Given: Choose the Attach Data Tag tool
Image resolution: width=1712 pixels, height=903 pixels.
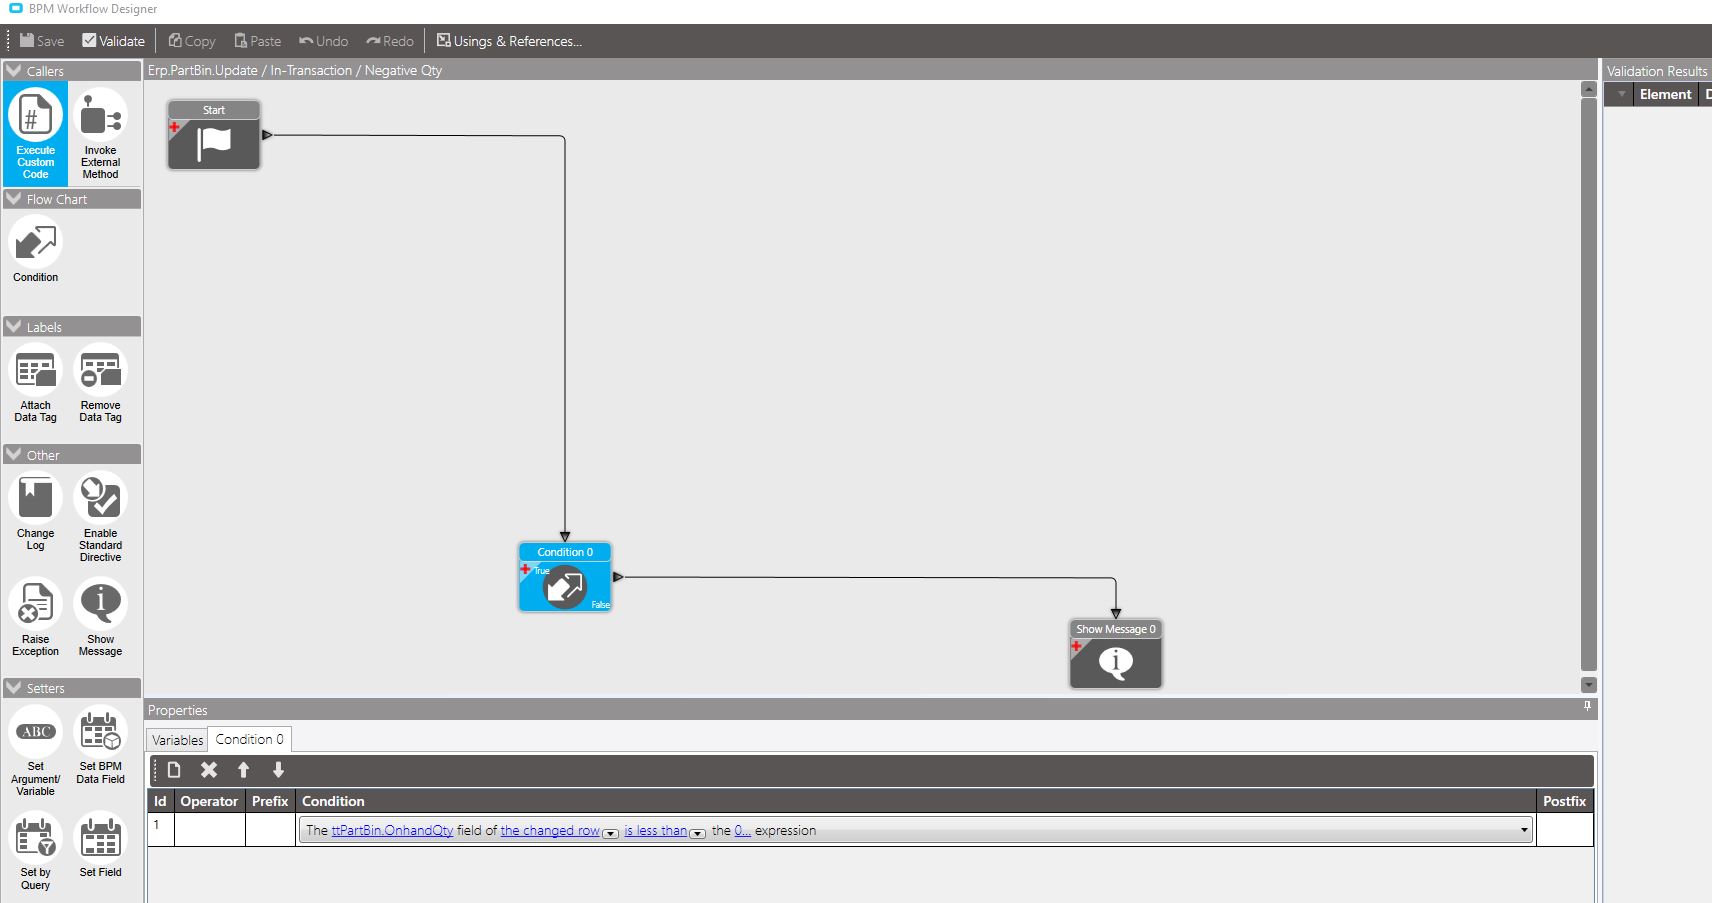Looking at the screenshot, I should click(36, 385).
